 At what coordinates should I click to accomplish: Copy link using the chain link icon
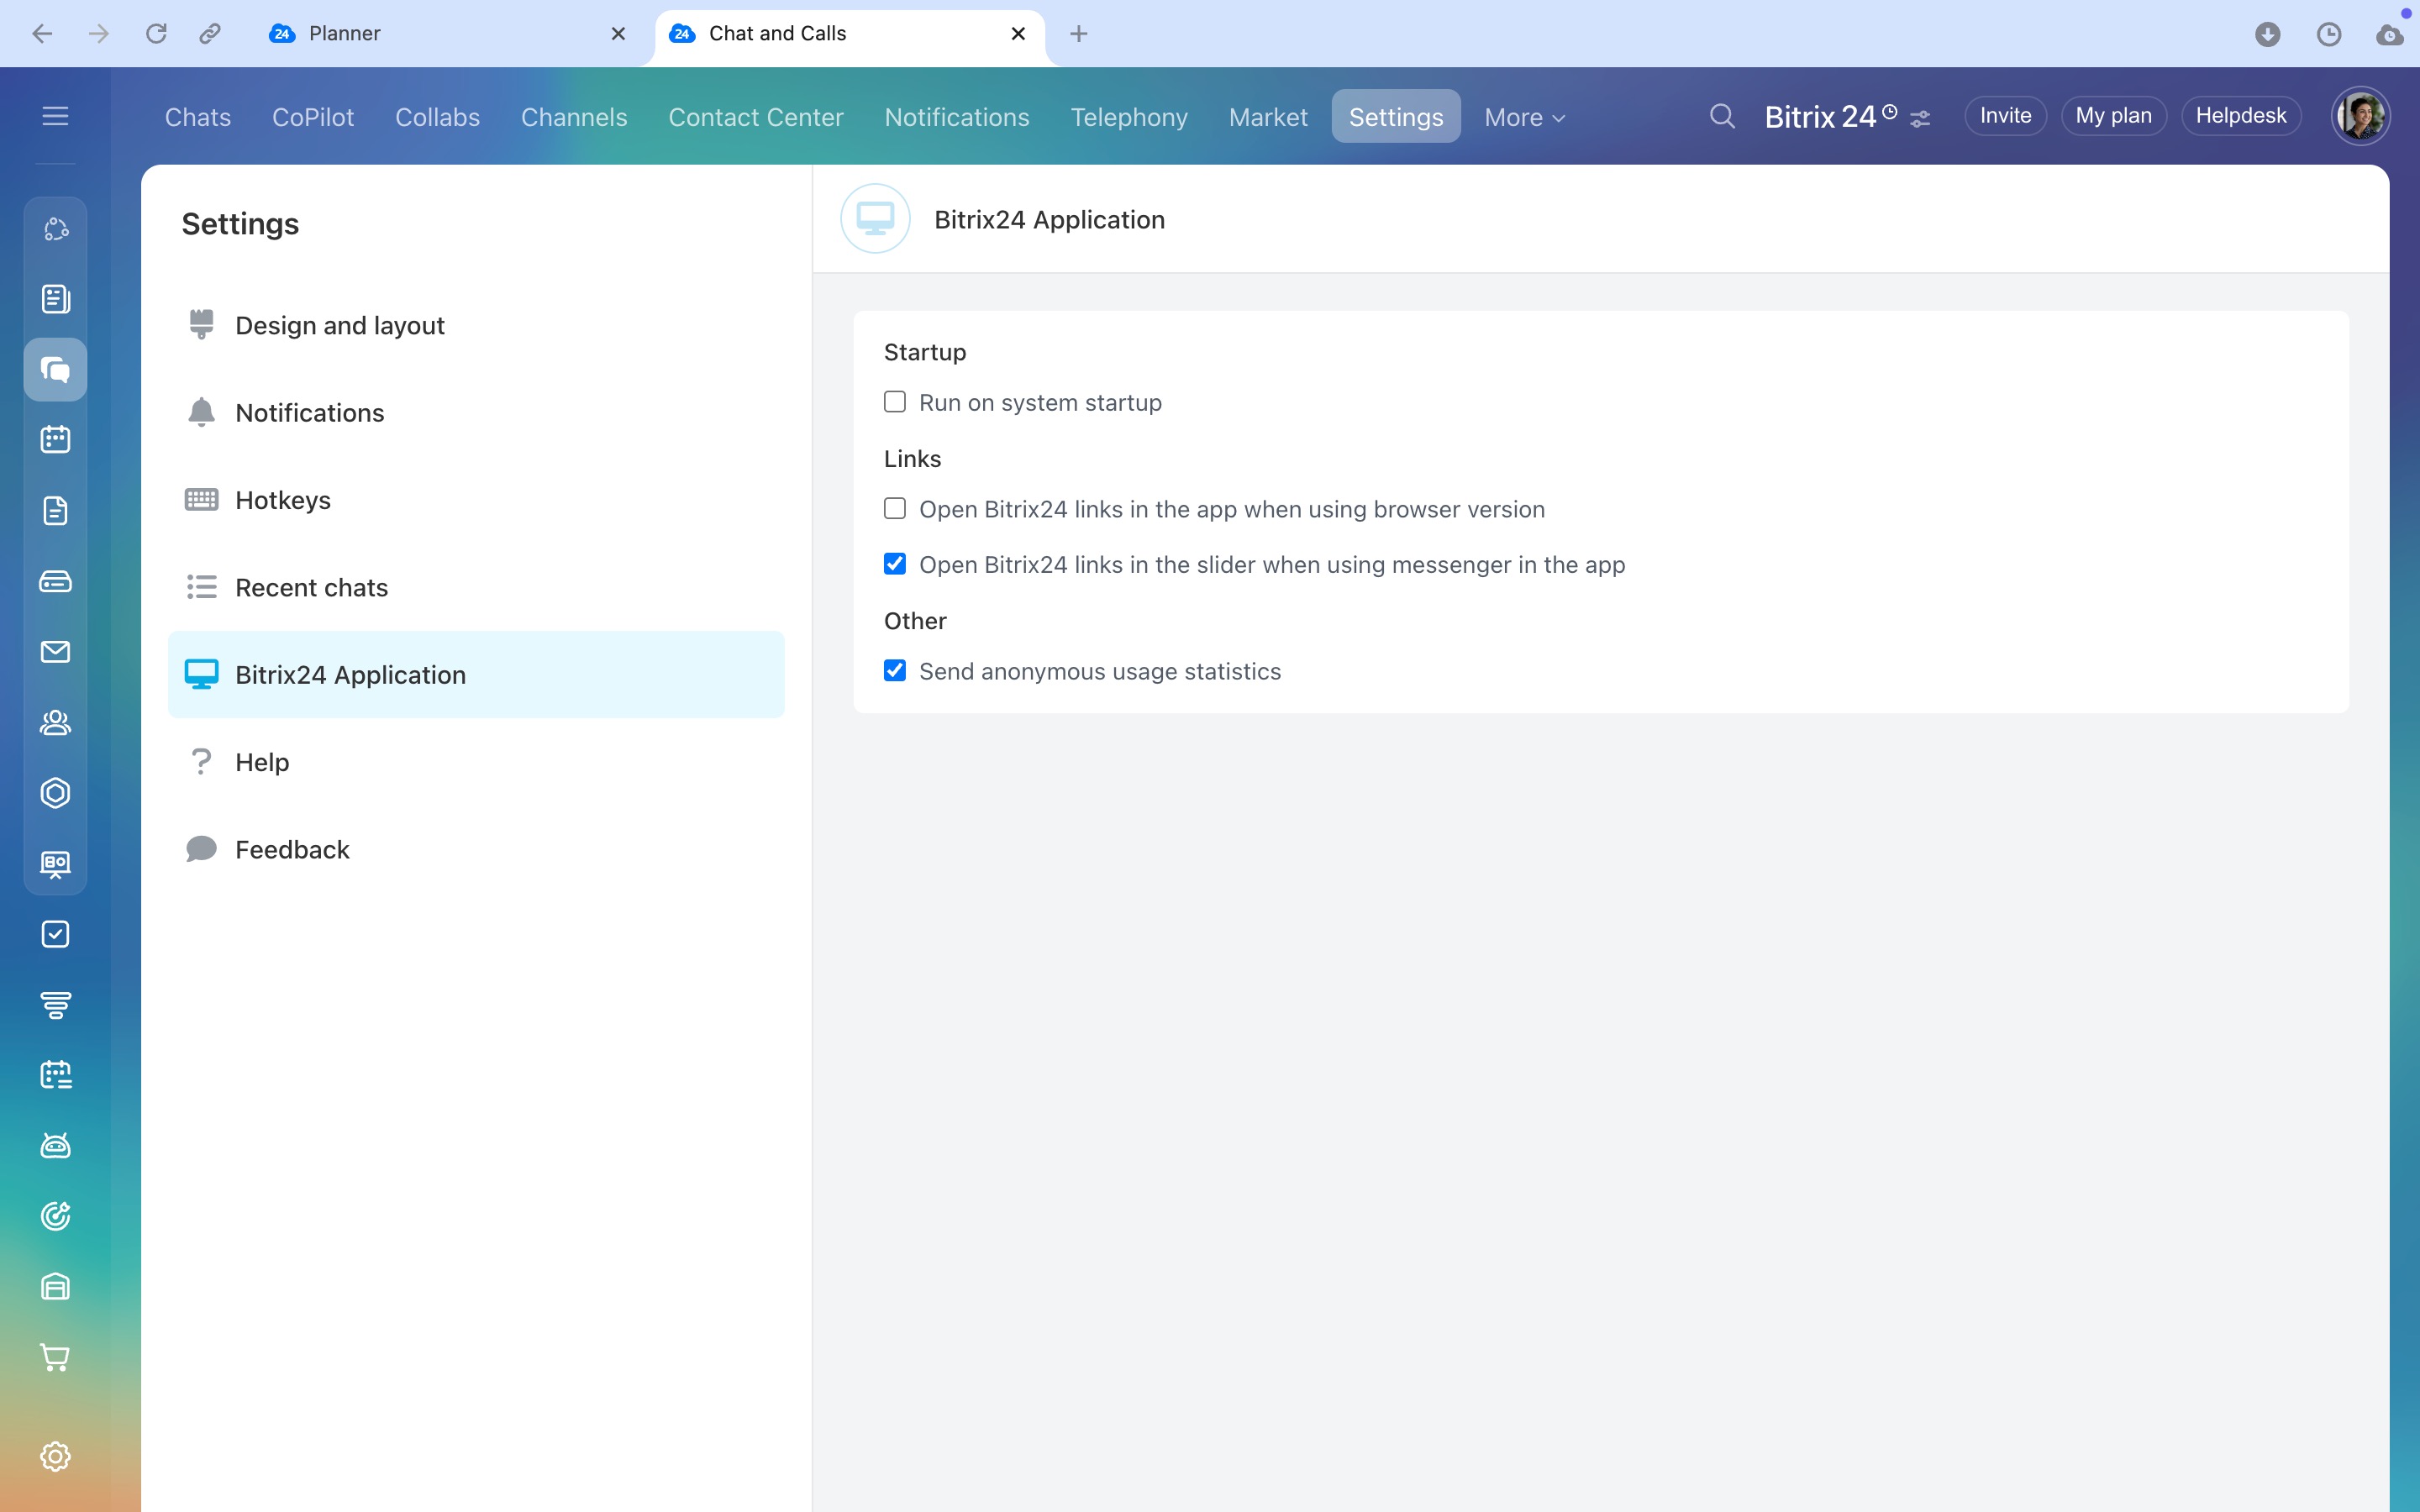(x=210, y=34)
